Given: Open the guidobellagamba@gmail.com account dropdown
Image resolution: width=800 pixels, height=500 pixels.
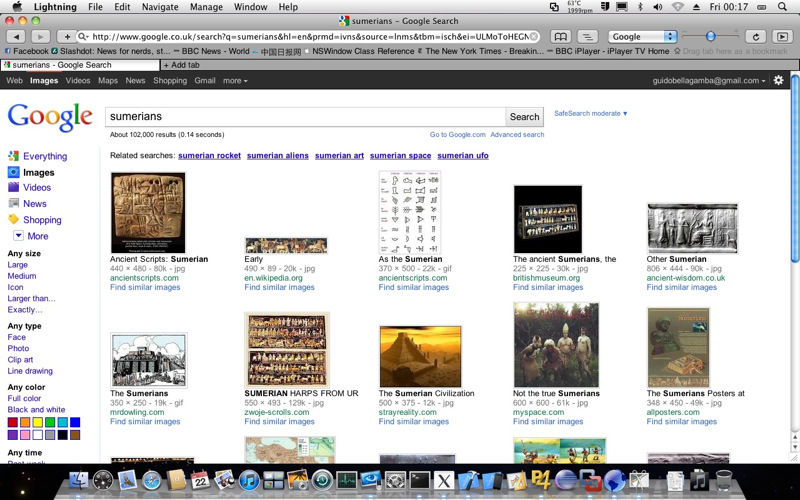Looking at the screenshot, I should [x=709, y=81].
